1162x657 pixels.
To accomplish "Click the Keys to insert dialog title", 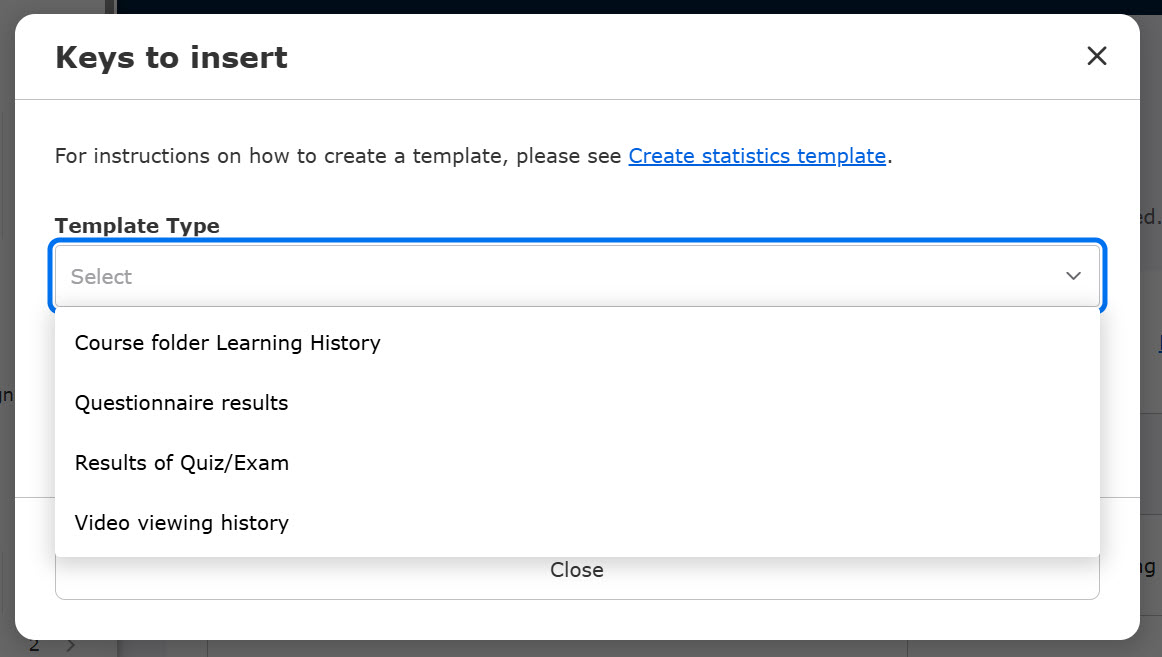I will [x=171, y=58].
